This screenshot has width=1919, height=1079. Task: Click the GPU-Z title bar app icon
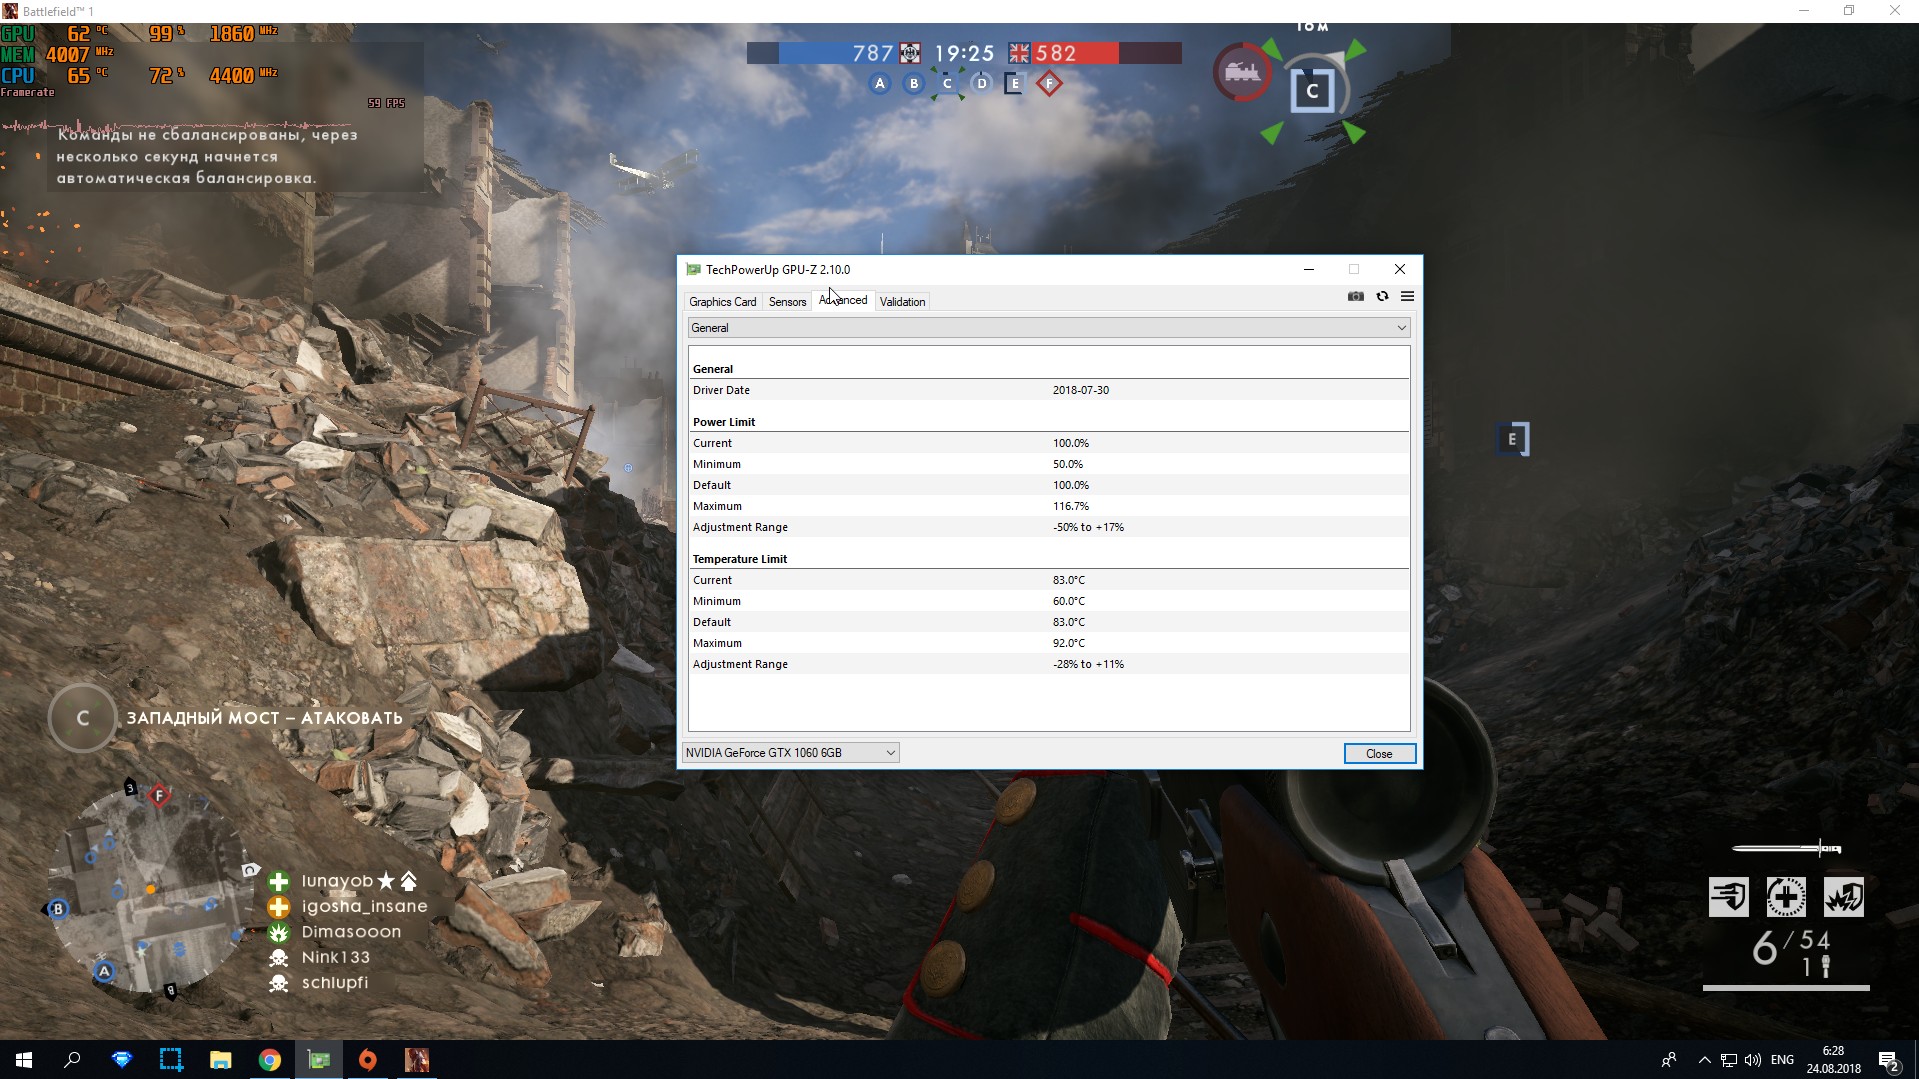pos(693,269)
